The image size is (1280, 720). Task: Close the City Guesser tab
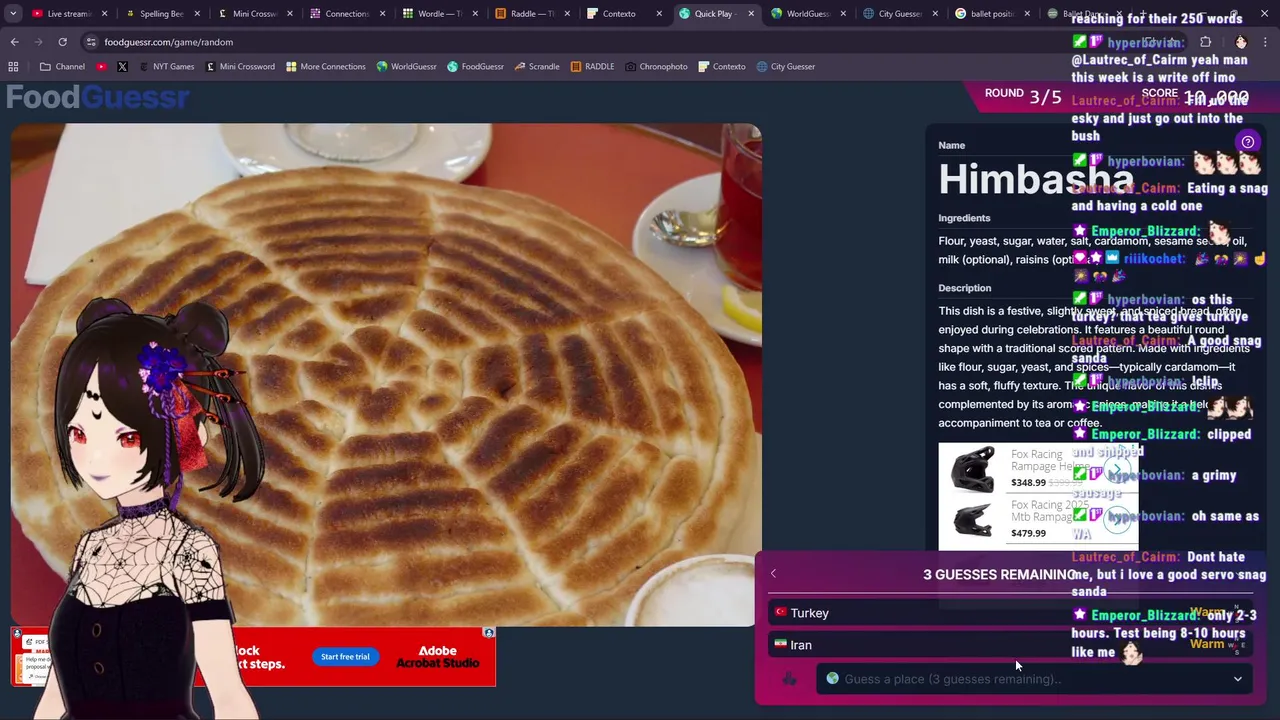pos(935,14)
